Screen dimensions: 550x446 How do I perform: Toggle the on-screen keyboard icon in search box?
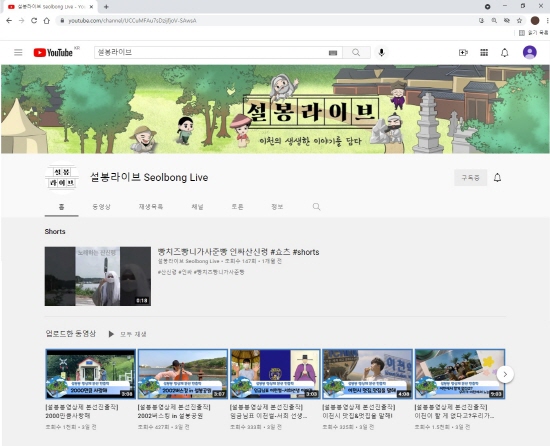click(x=333, y=53)
